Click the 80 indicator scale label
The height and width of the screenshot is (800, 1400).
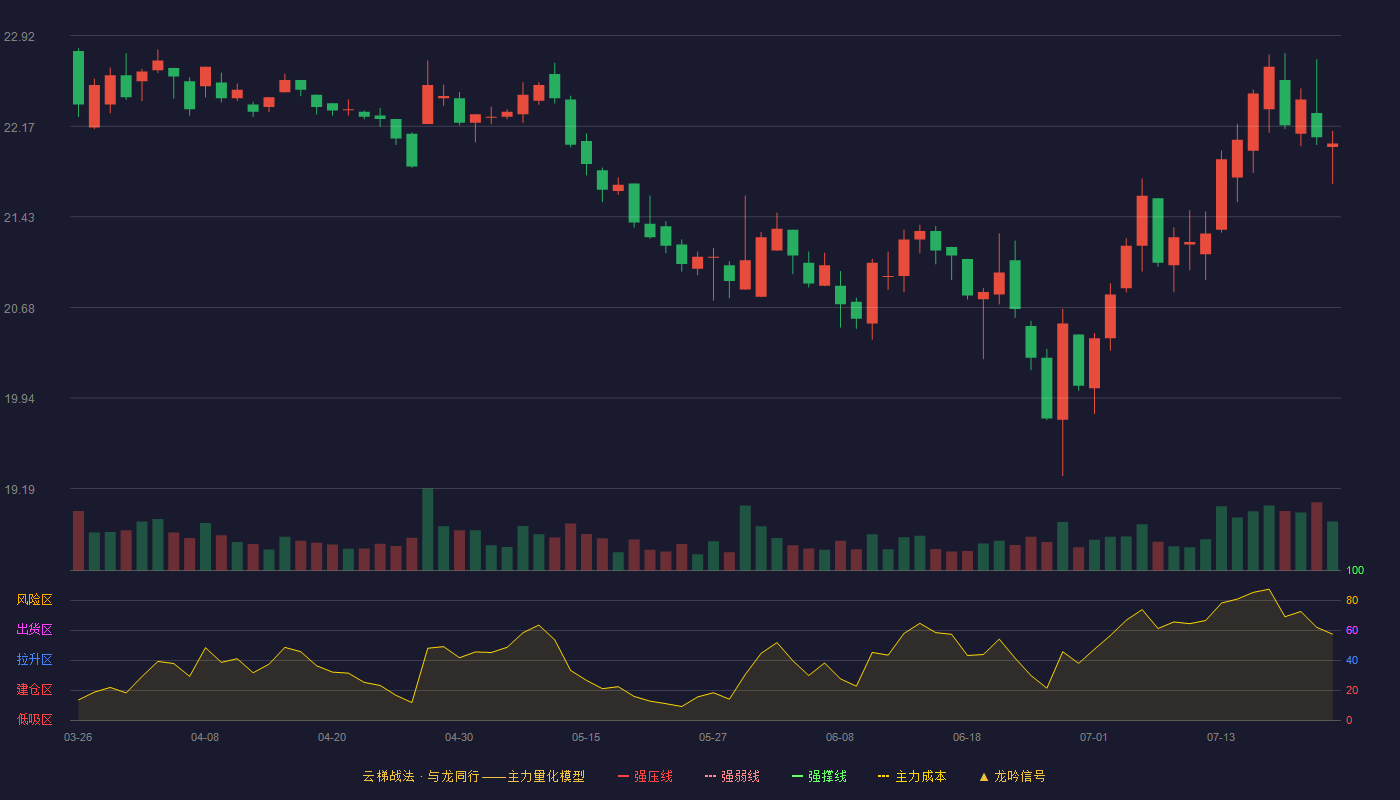pyautogui.click(x=1352, y=601)
